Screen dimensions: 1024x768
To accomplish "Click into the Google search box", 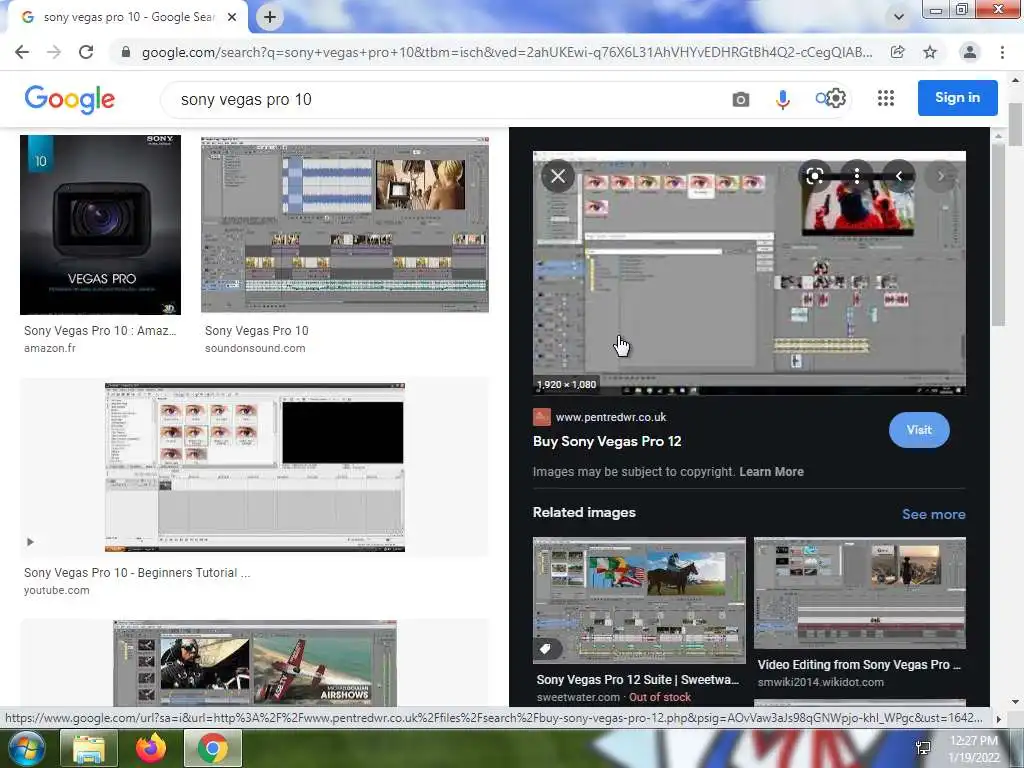I will [444, 99].
